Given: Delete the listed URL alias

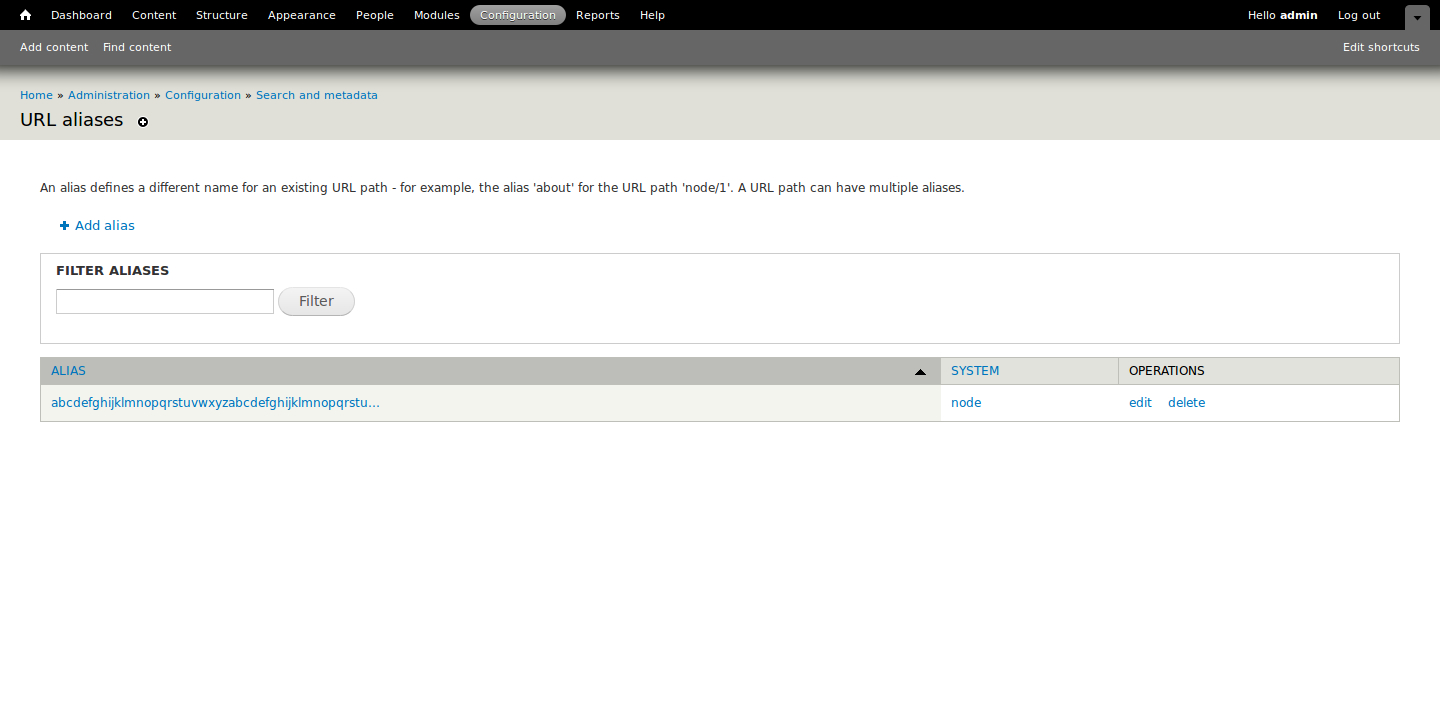Looking at the screenshot, I should (1186, 402).
